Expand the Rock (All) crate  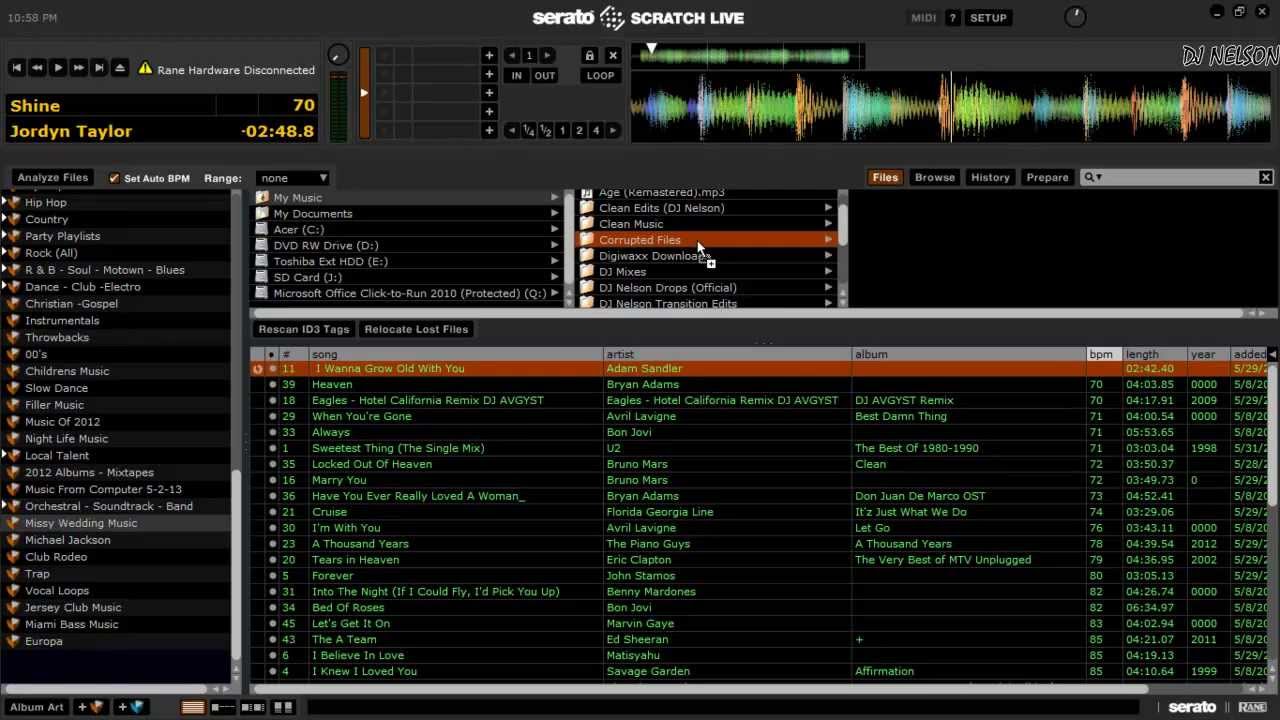[x=4, y=253]
